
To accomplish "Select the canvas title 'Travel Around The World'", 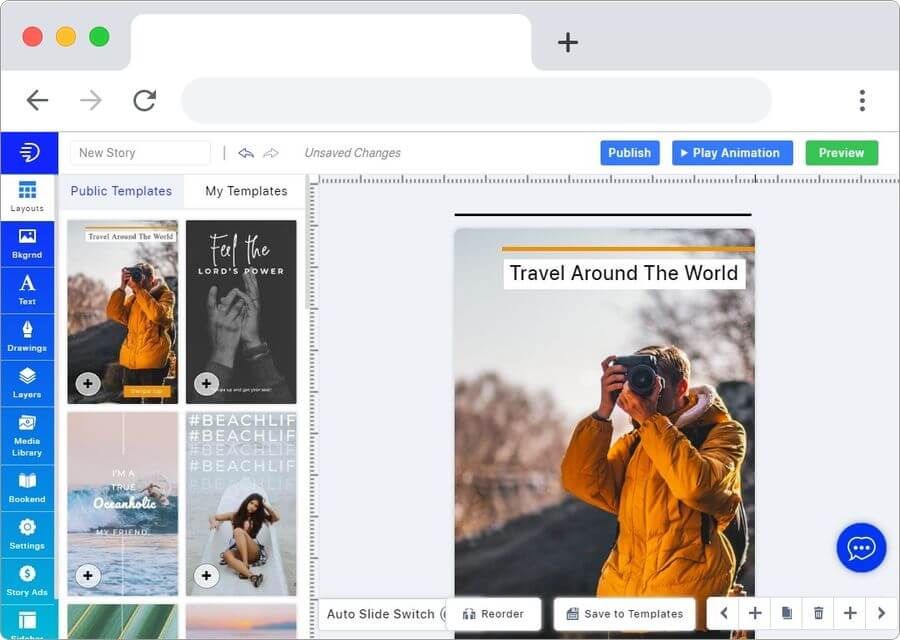I will click(624, 273).
